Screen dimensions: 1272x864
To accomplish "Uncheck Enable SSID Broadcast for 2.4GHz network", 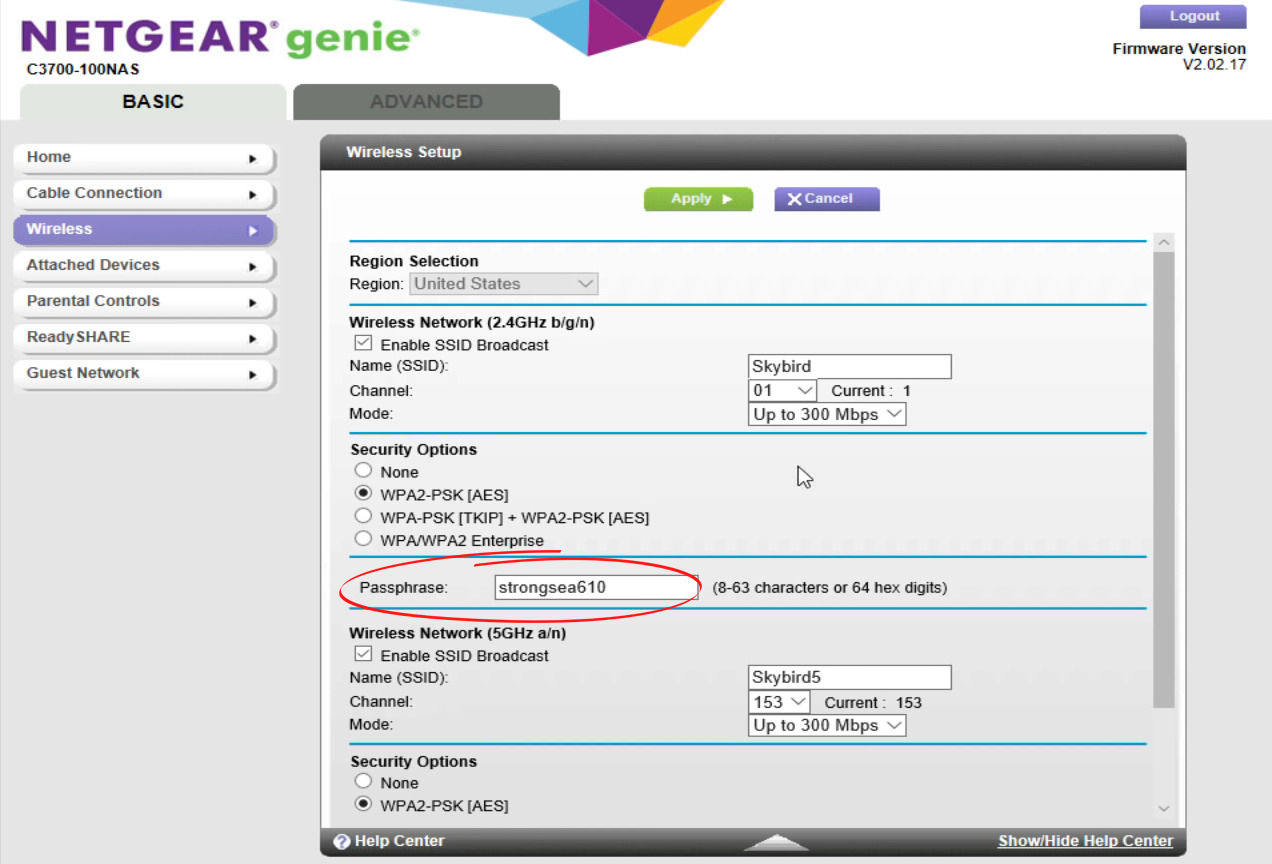I will [x=361, y=344].
